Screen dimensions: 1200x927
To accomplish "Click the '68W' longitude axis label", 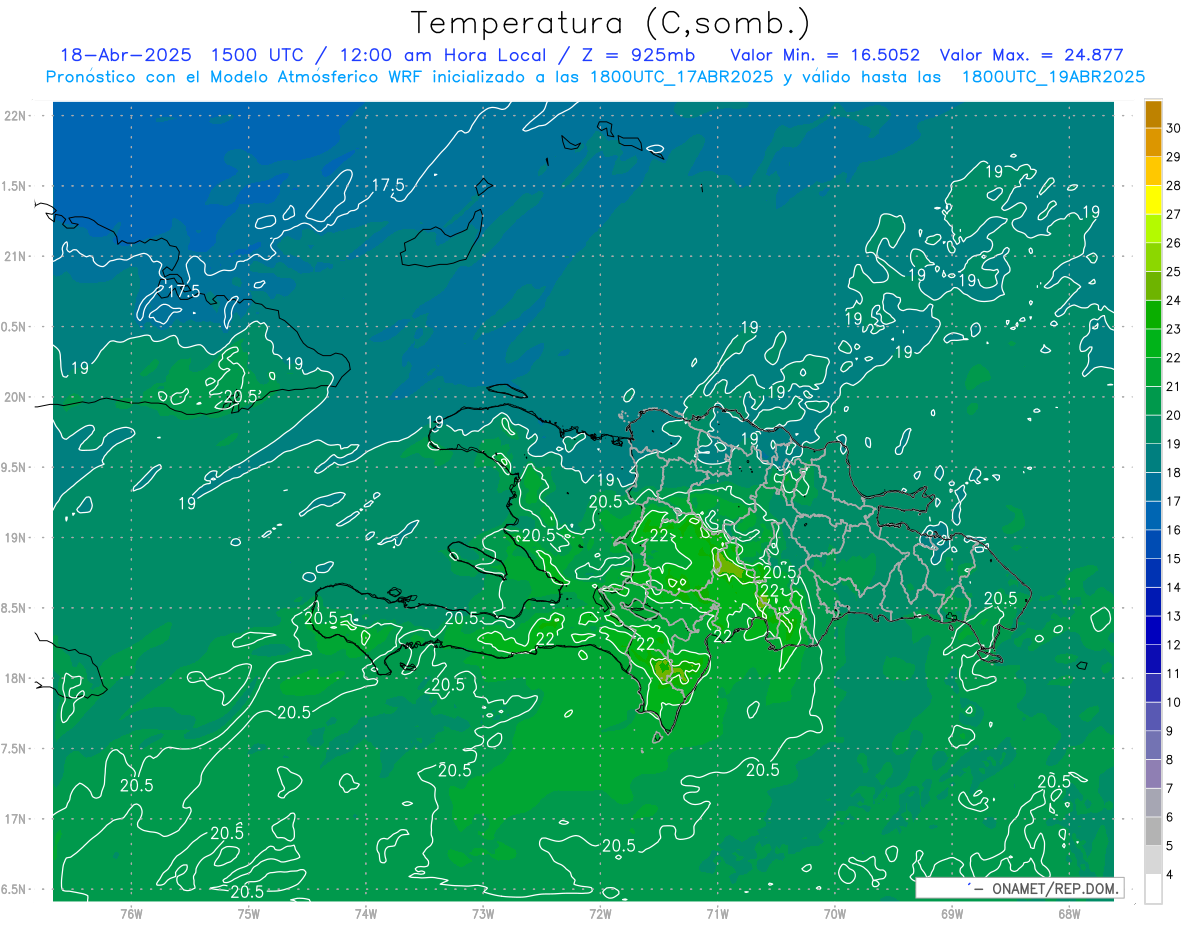I will 1069,914.
